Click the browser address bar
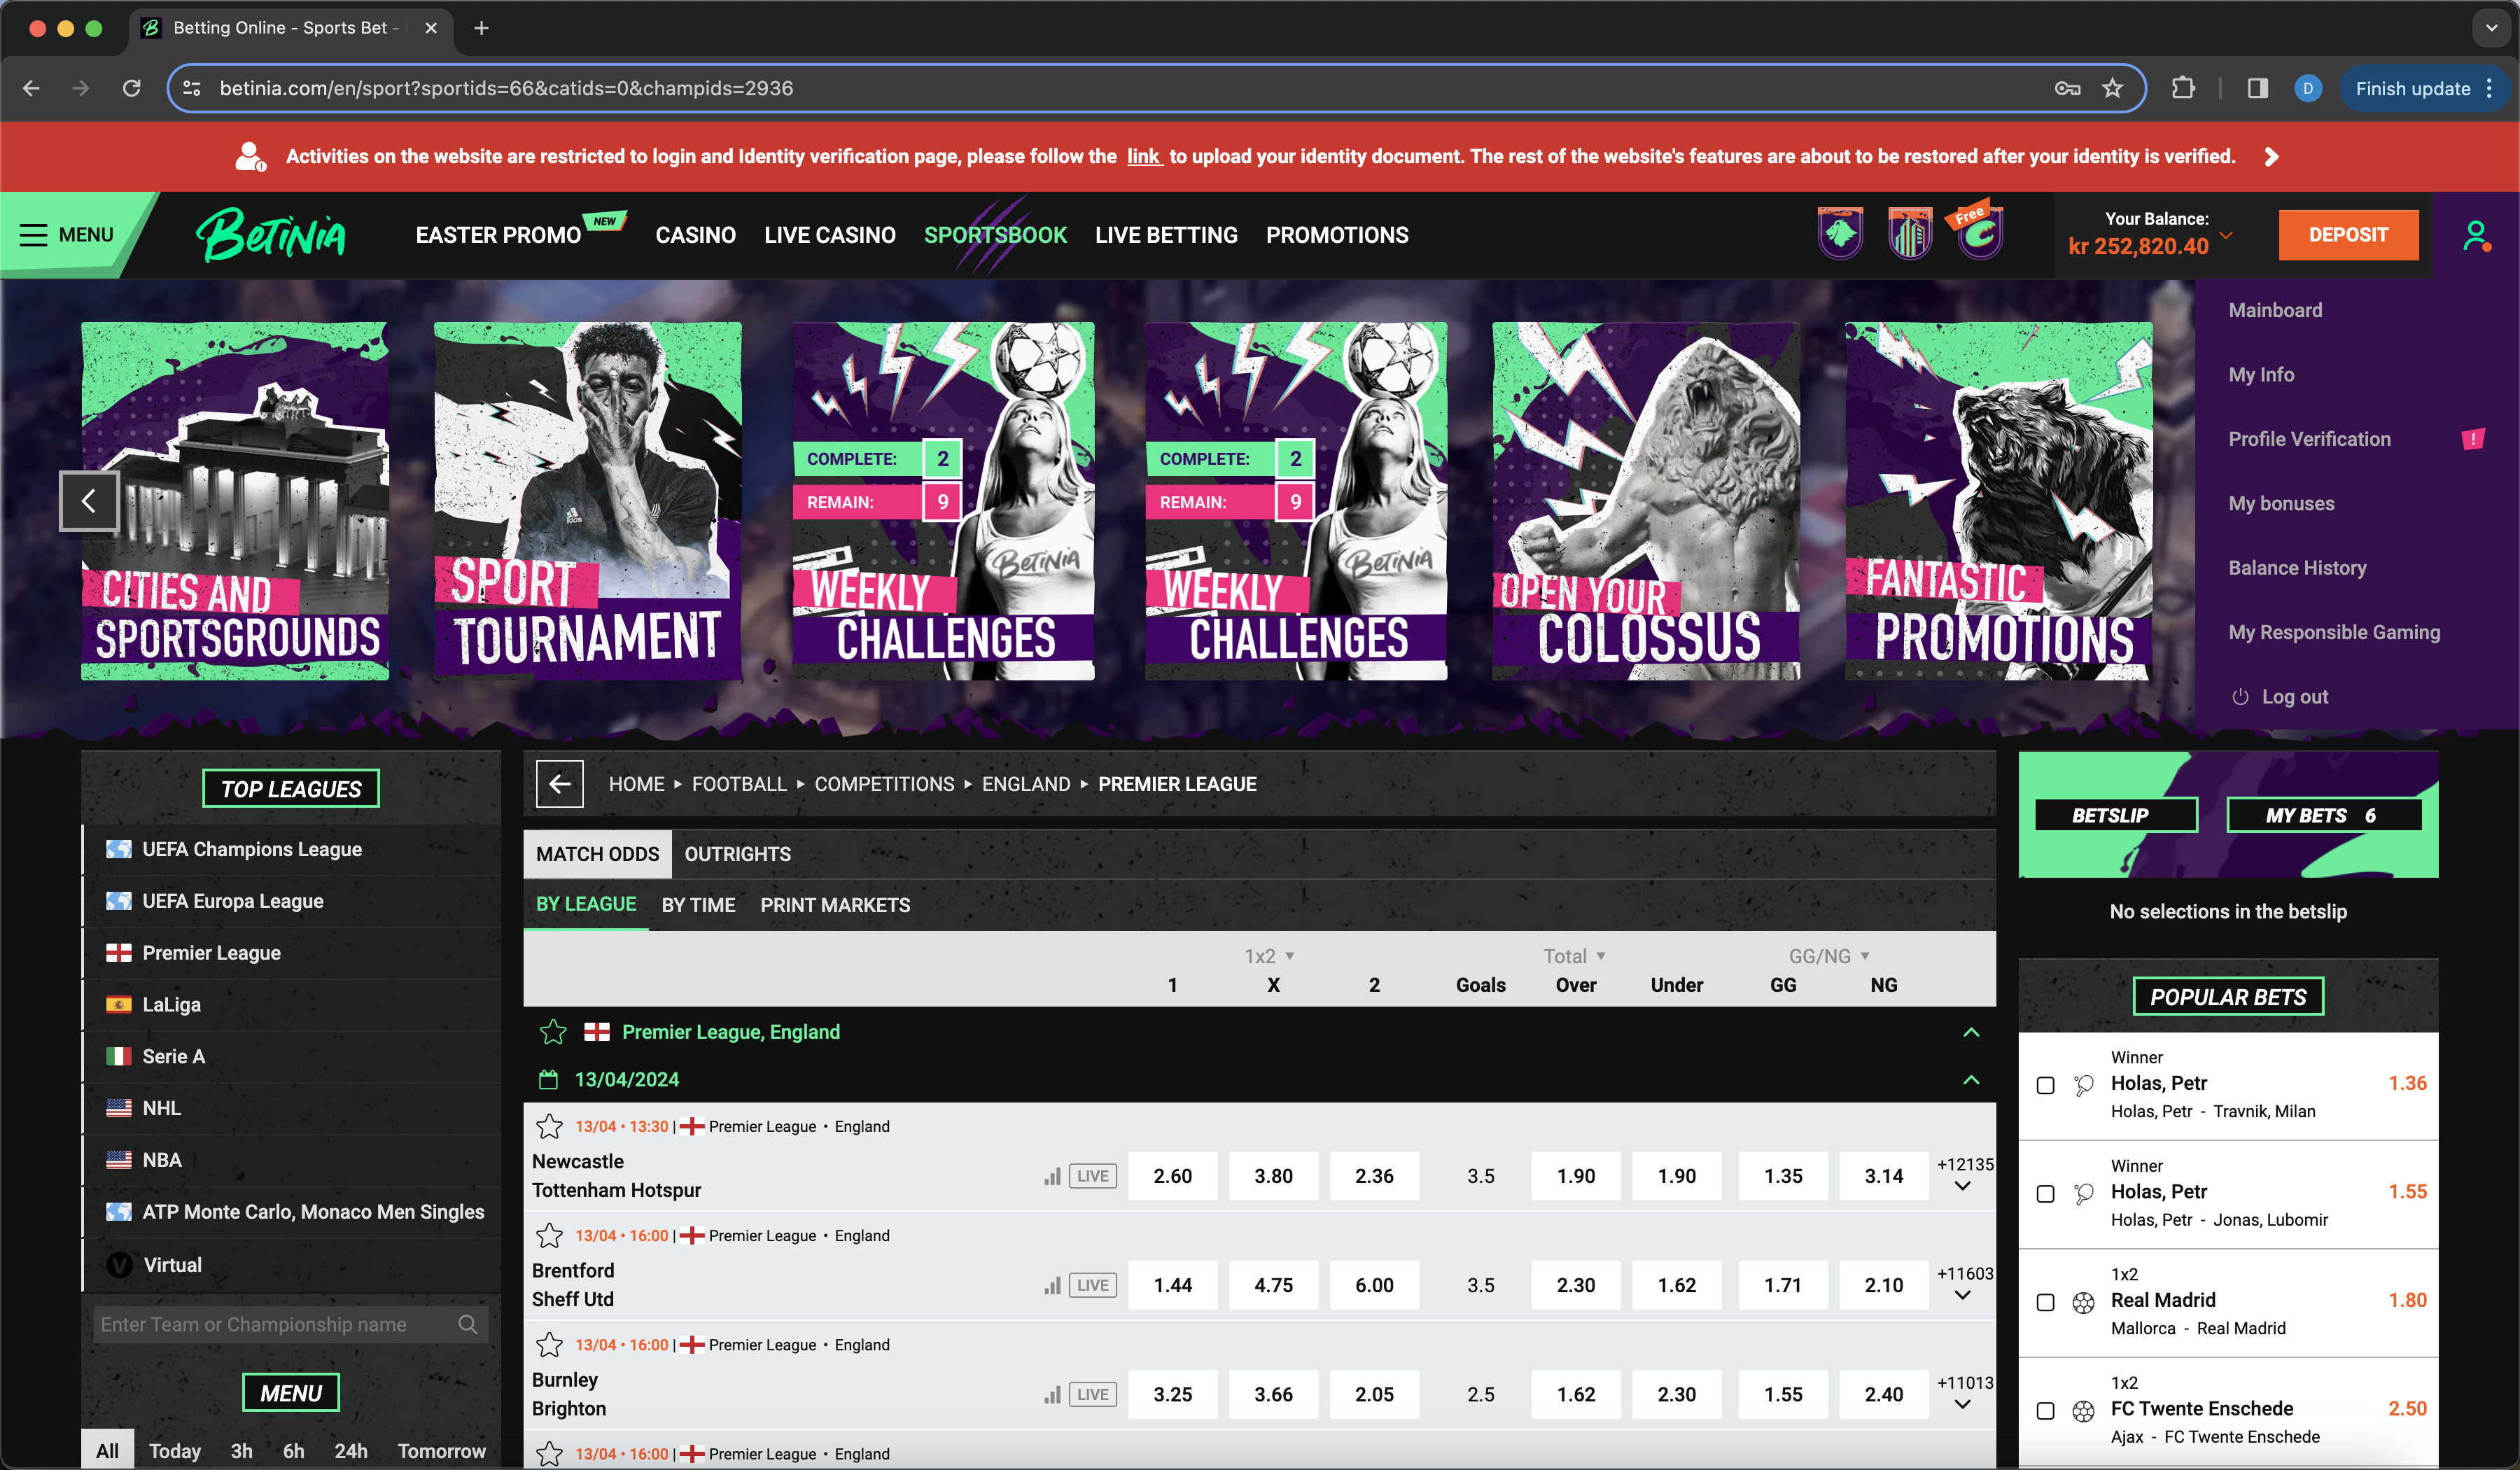 (x=1155, y=88)
